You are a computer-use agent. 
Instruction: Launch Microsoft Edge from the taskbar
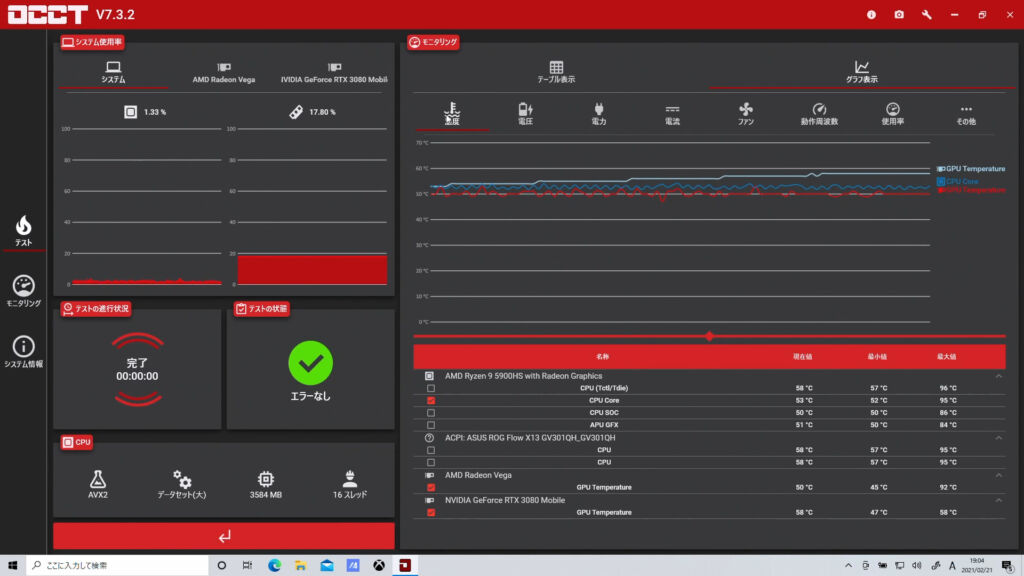[274, 566]
